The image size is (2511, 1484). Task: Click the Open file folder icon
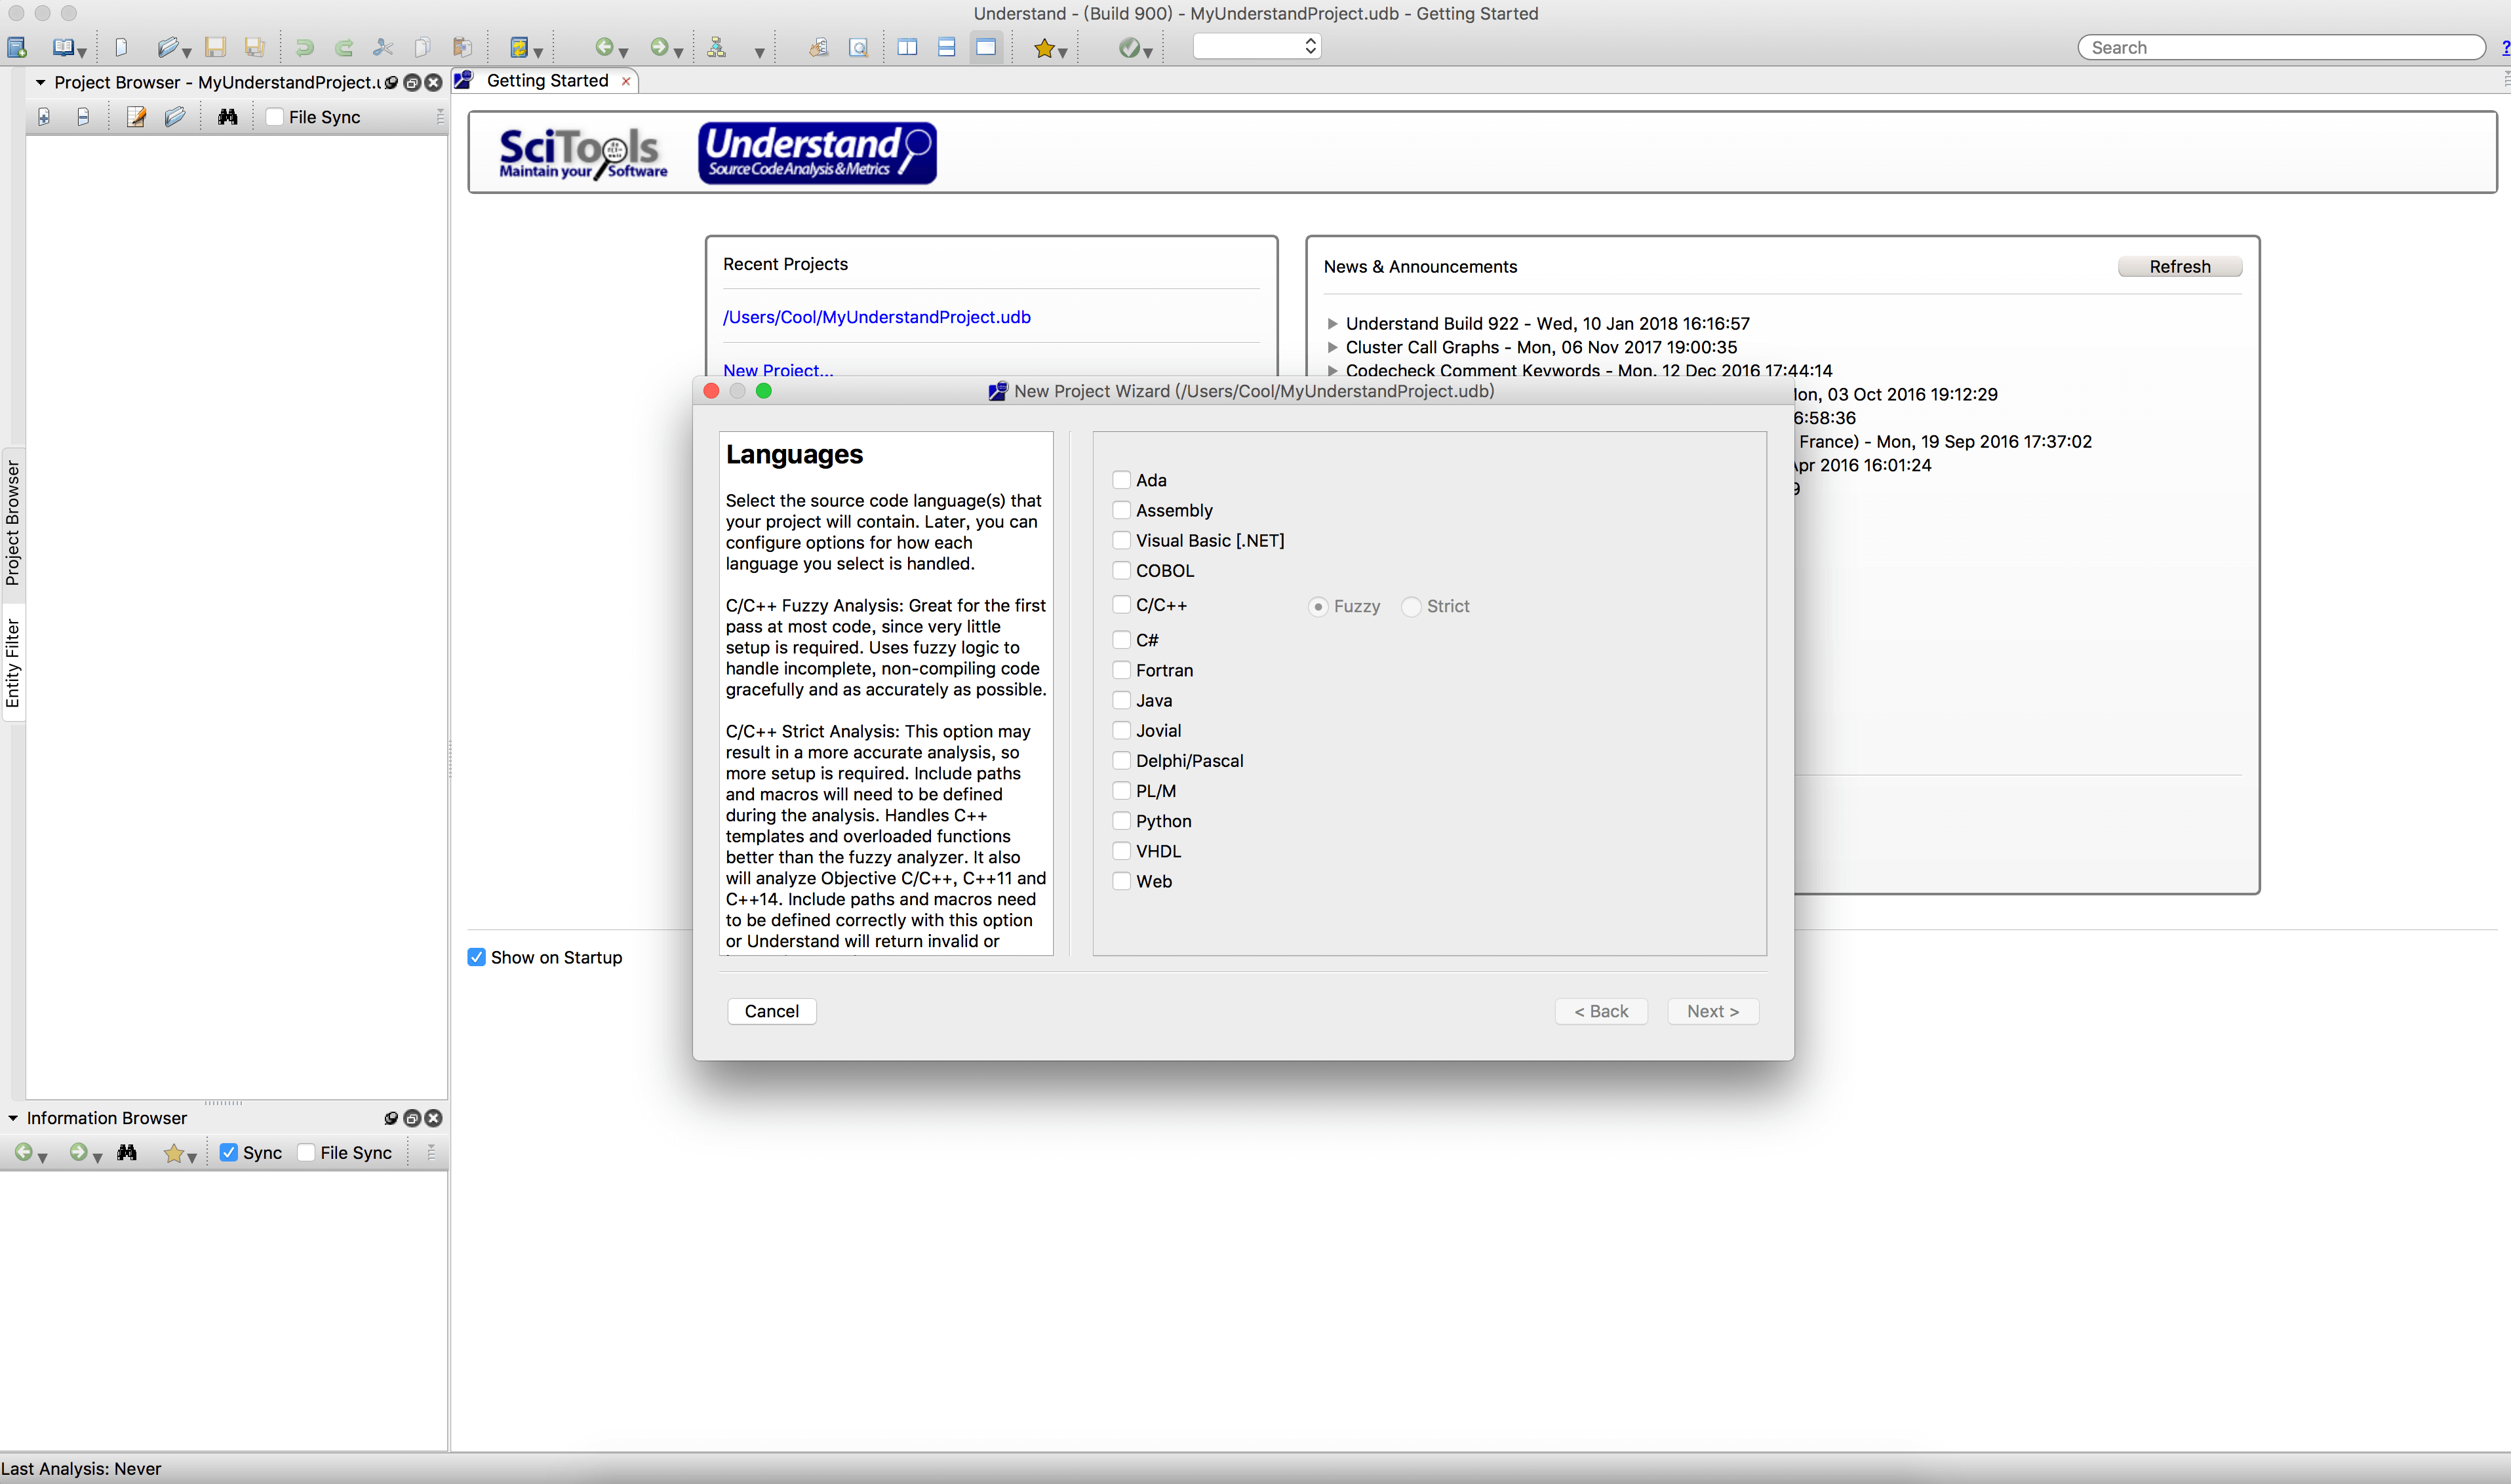point(168,47)
